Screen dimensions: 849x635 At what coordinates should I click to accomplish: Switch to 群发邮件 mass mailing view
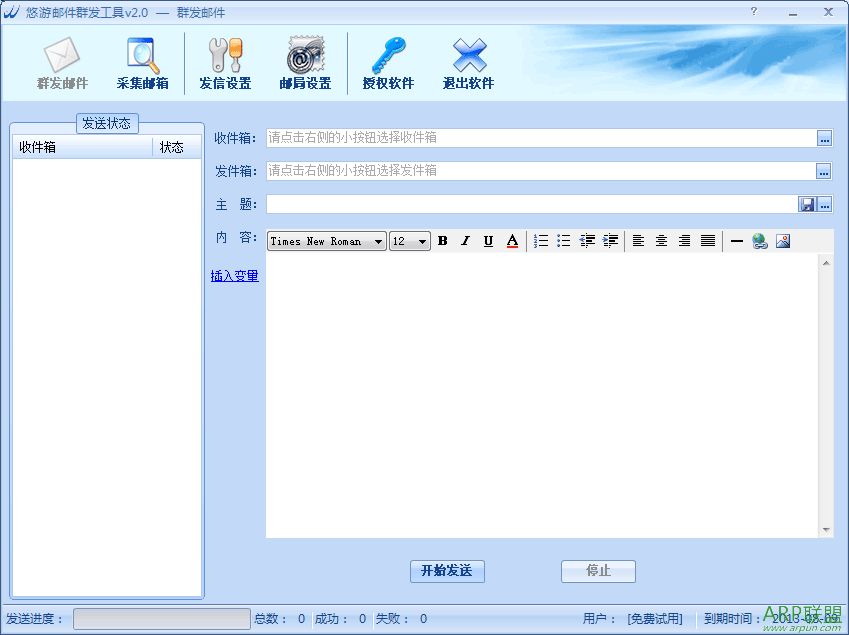click(x=62, y=64)
